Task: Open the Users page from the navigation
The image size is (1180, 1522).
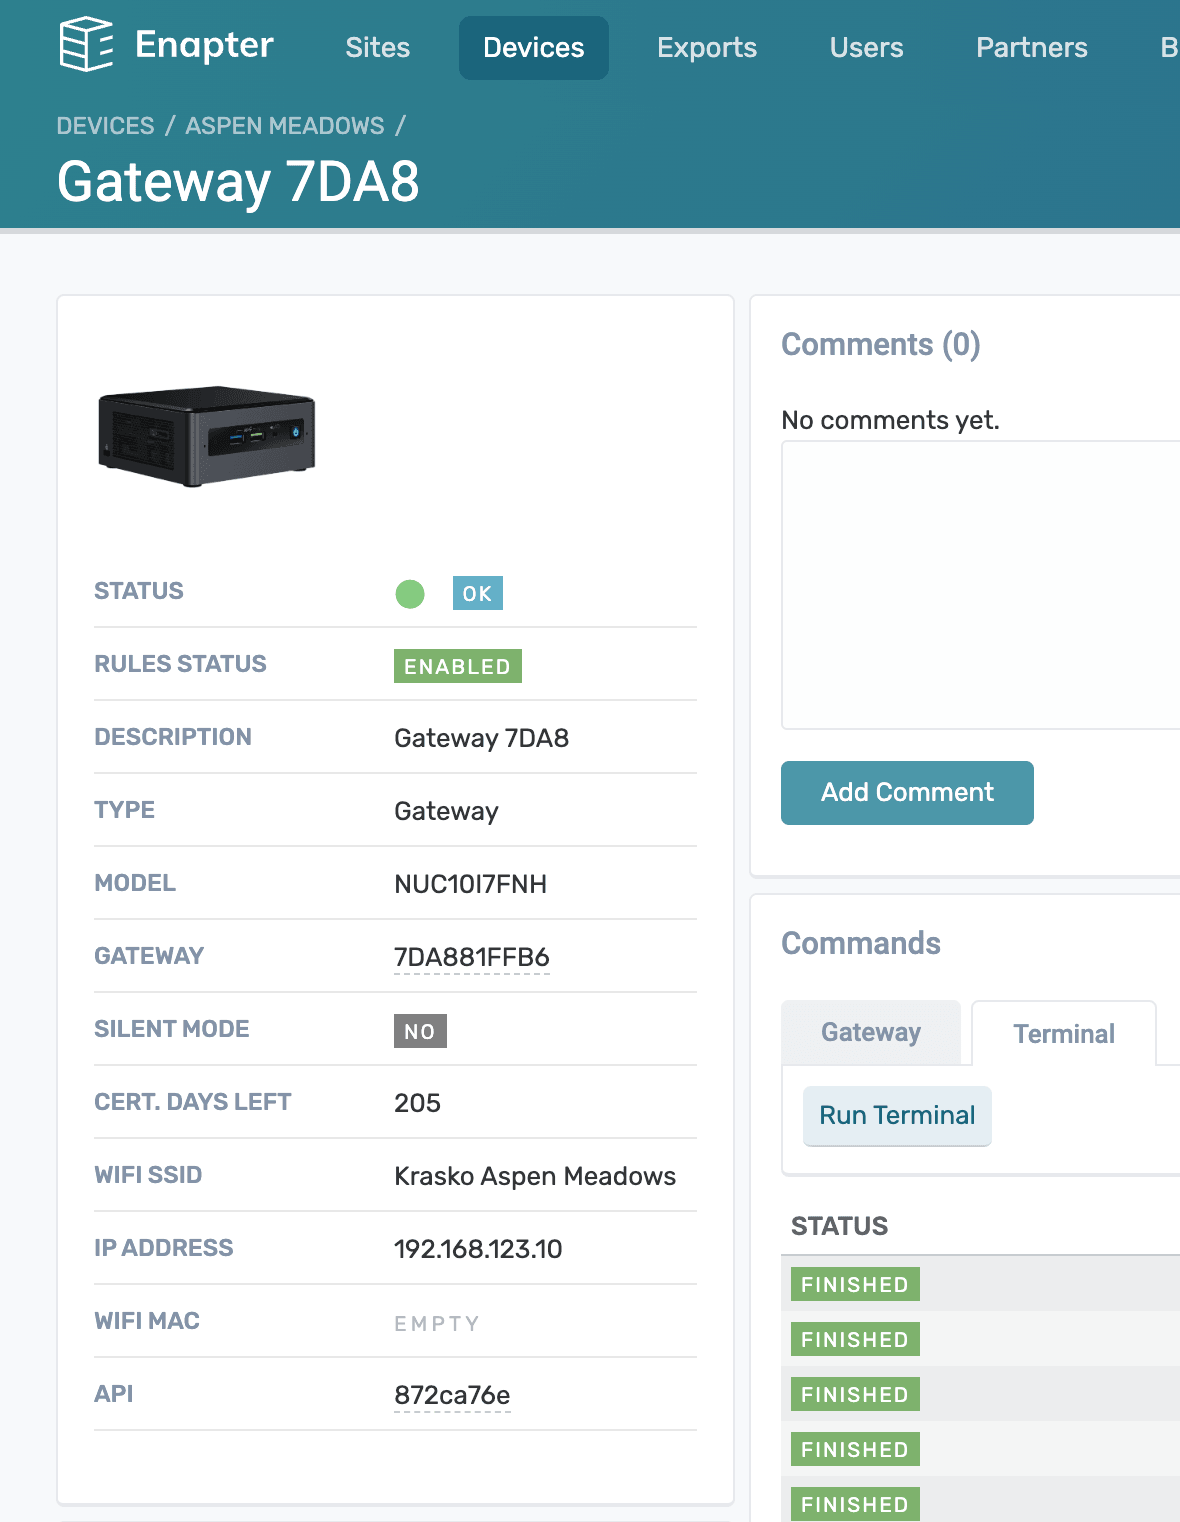Action: point(865,47)
